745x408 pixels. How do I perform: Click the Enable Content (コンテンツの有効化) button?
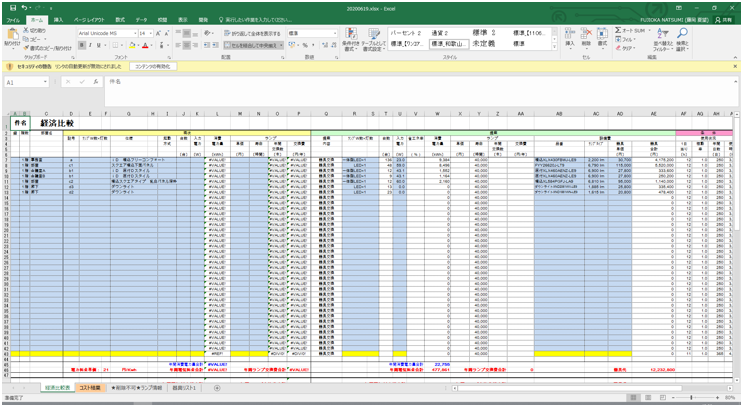pyautogui.click(x=153, y=65)
